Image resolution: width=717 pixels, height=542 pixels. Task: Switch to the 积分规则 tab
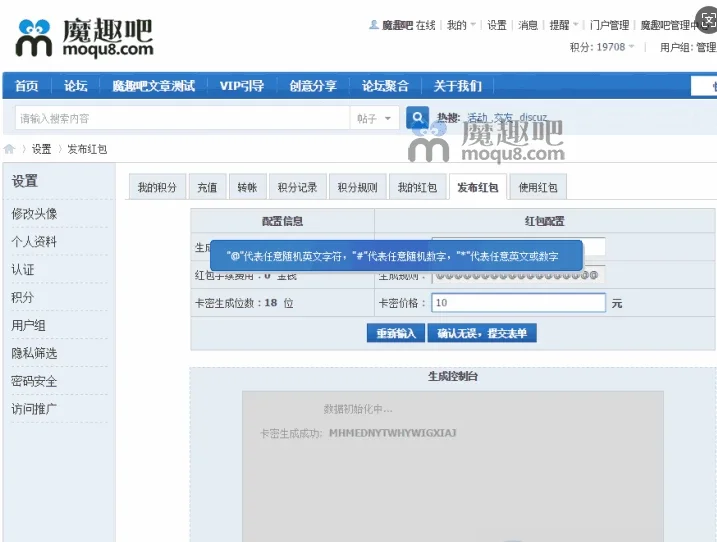(x=358, y=187)
